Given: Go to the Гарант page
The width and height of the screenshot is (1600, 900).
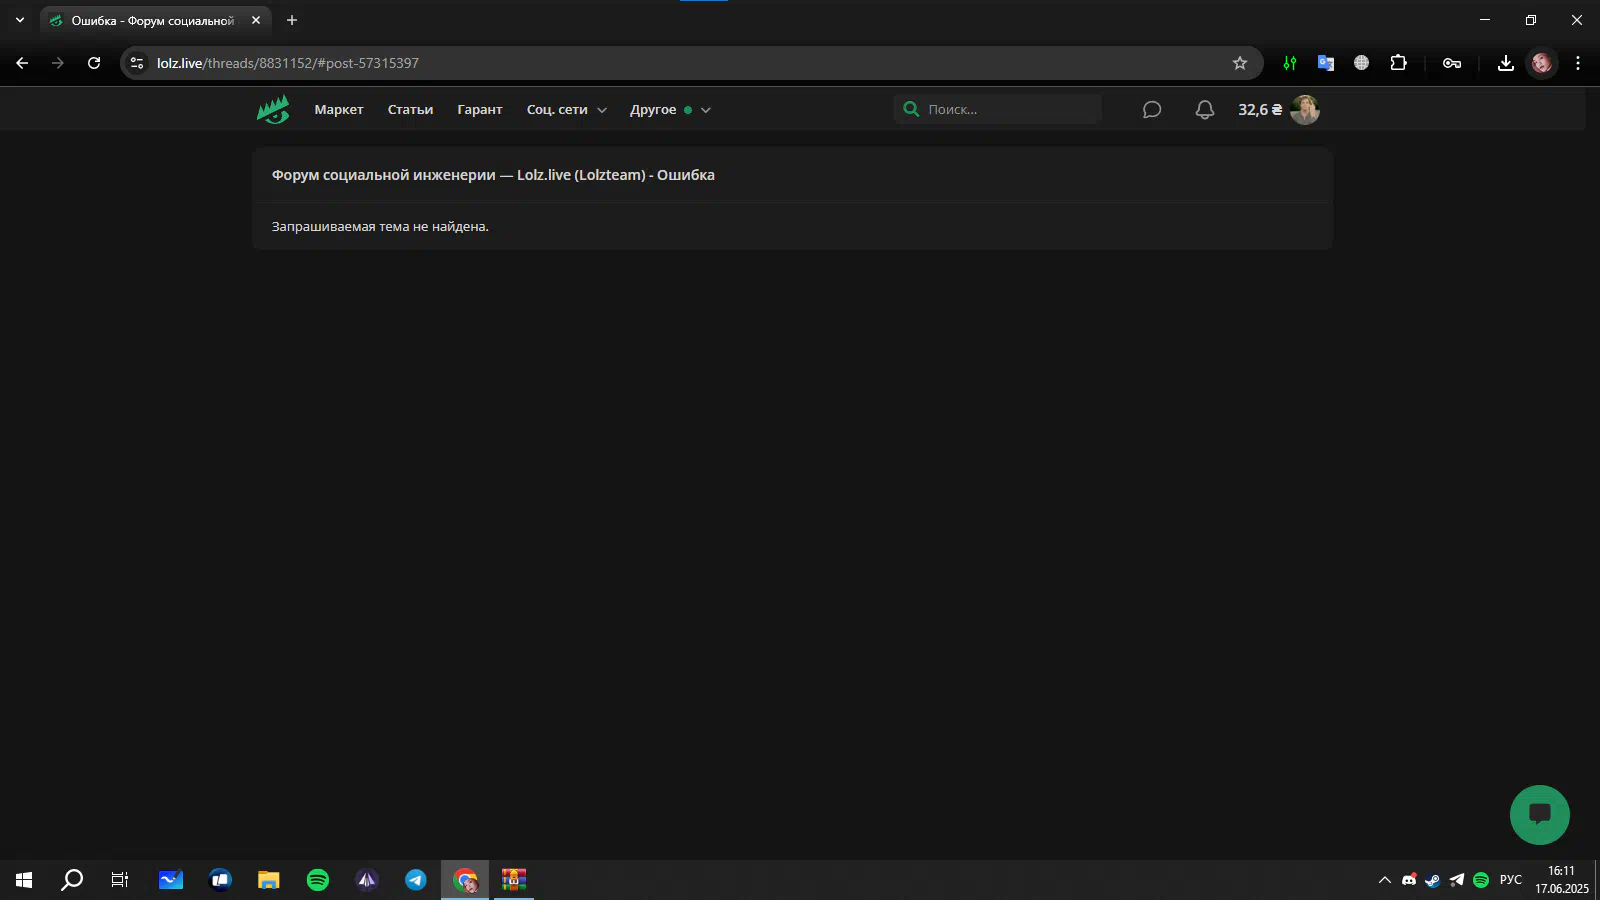Looking at the screenshot, I should pos(480,110).
